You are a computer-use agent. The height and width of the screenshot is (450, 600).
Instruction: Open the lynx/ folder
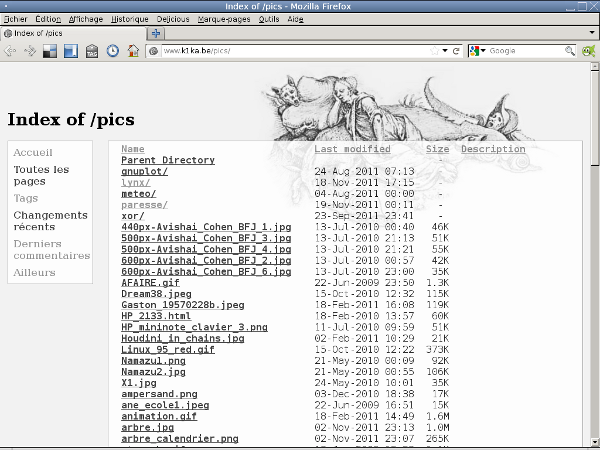pyautogui.click(x=136, y=183)
